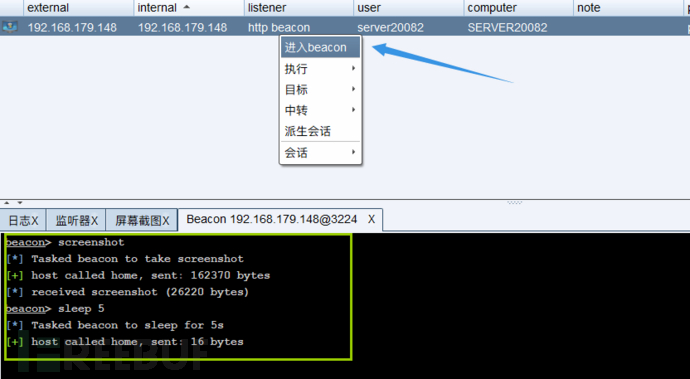Image resolution: width=690 pixels, height=379 pixels.
Task: Switch to the 日志 tab
Action: (23, 220)
